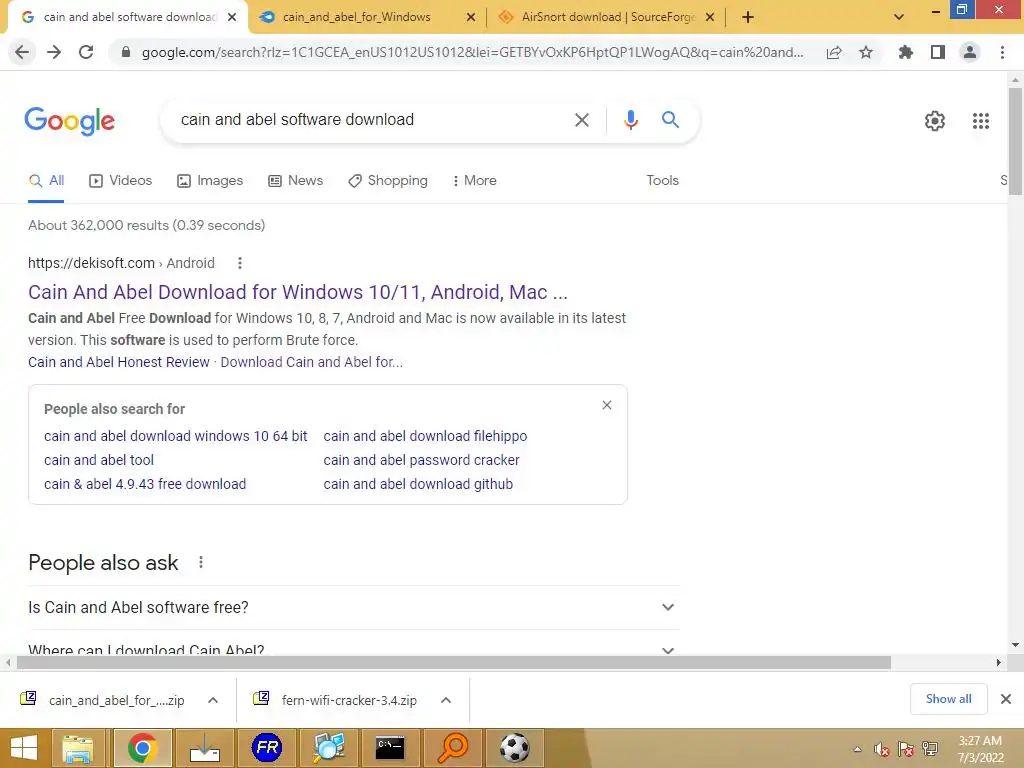Submit search with the magnifier icon
Viewport: 1024px width, 768px height.
pos(670,120)
